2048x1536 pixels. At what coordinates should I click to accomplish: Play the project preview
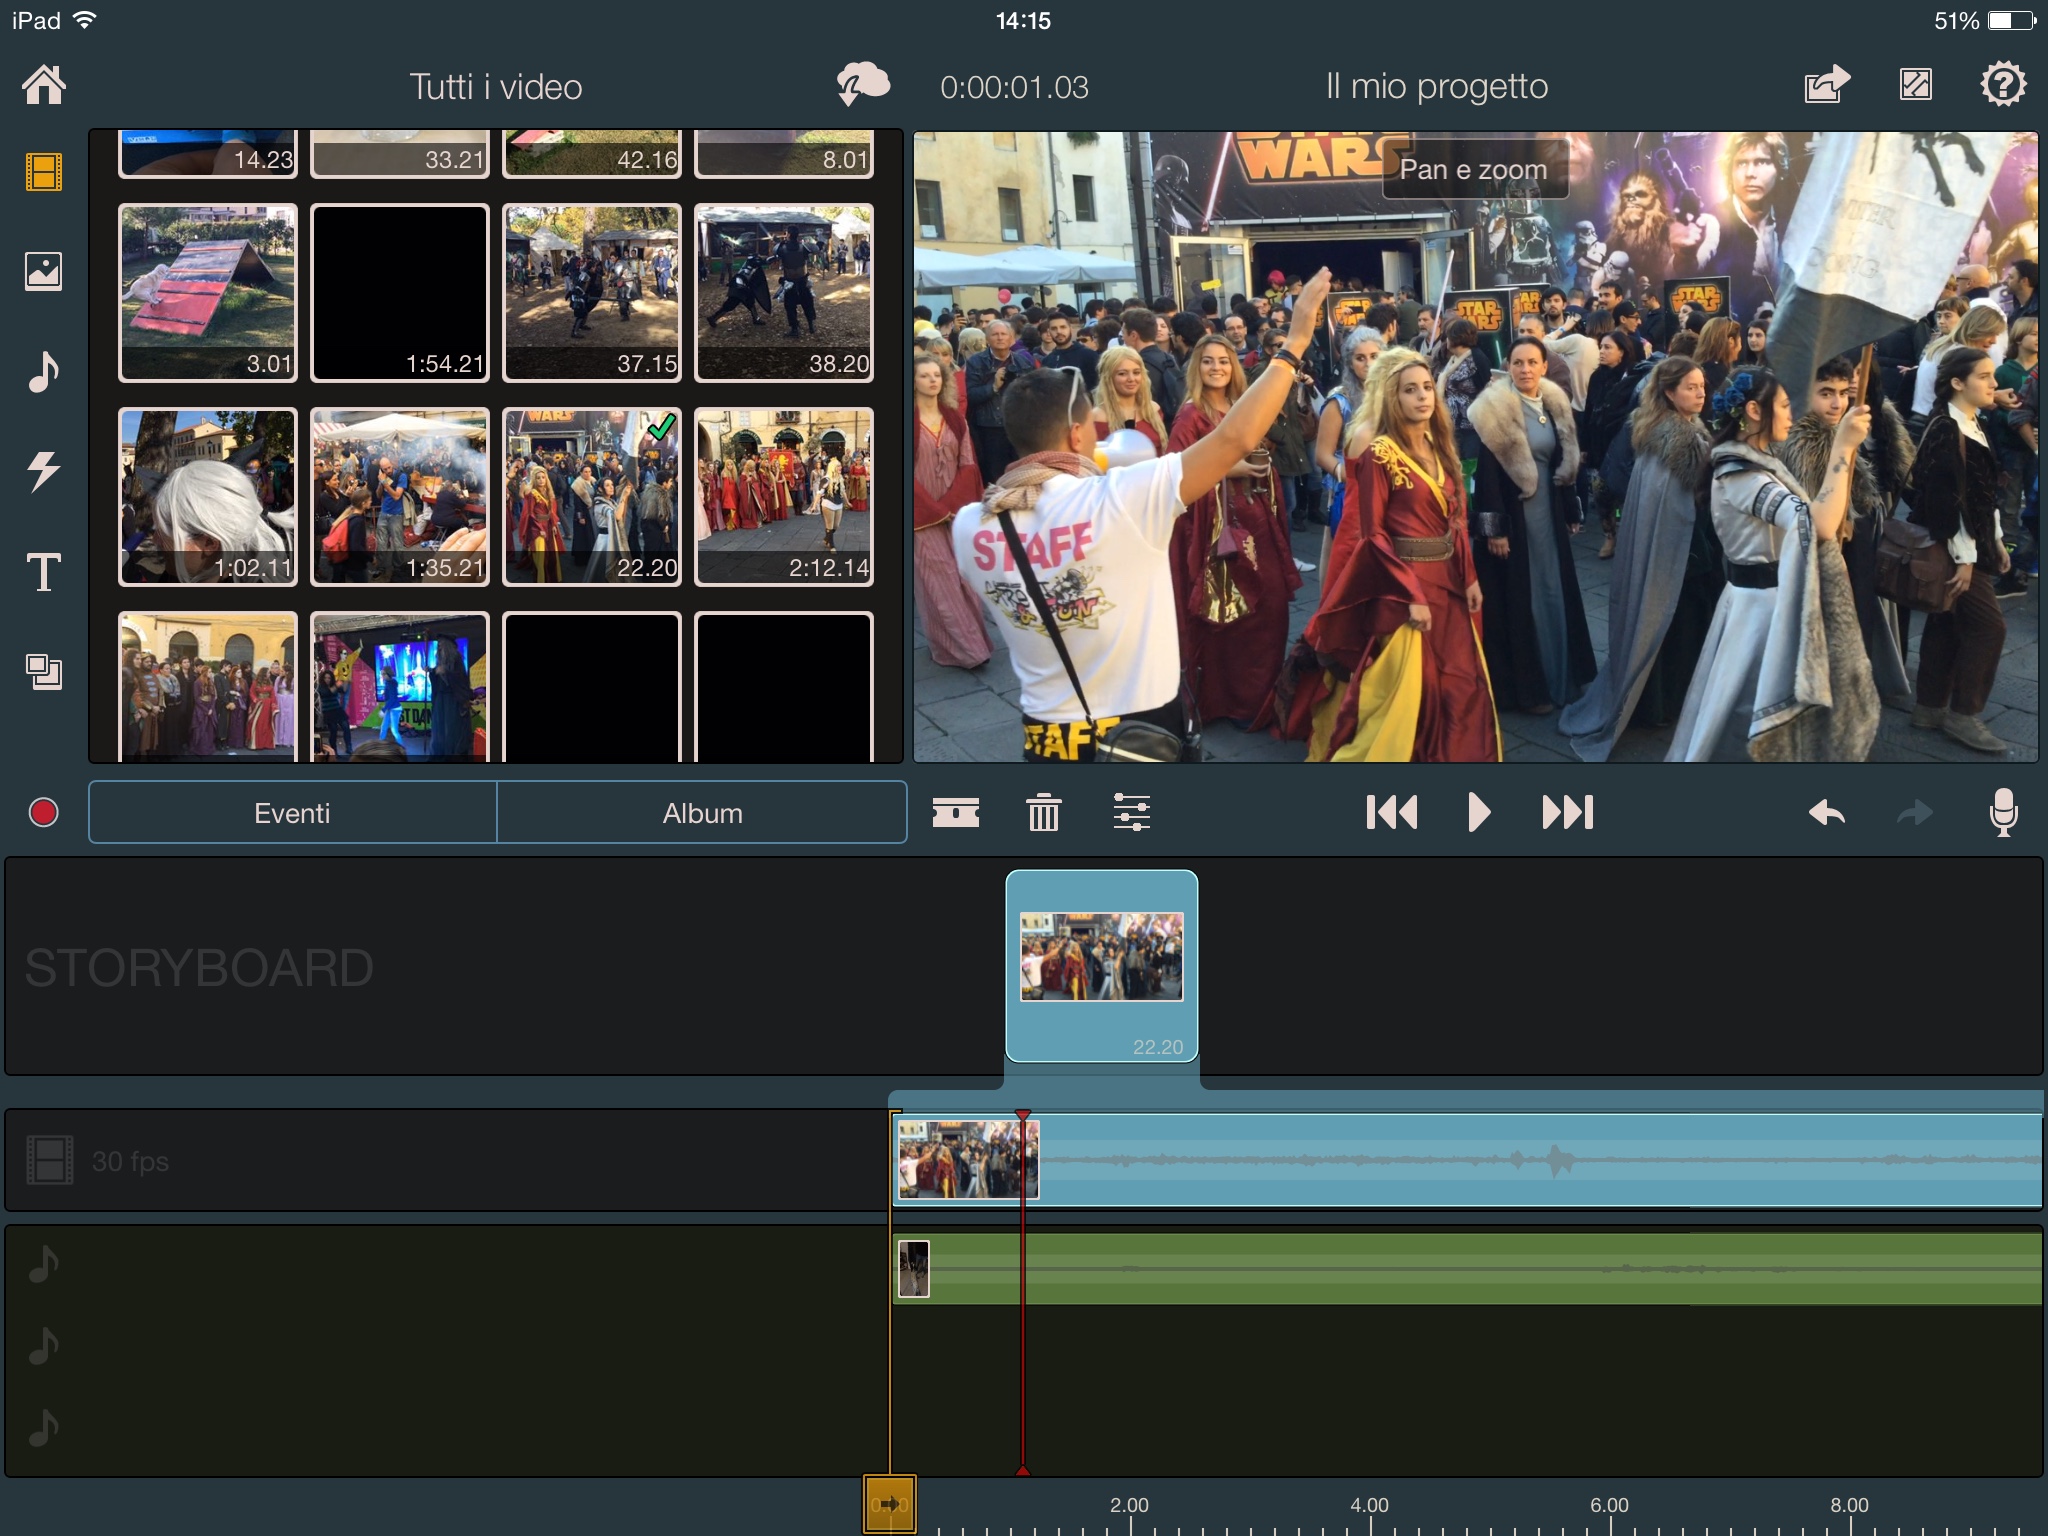click(x=1479, y=812)
